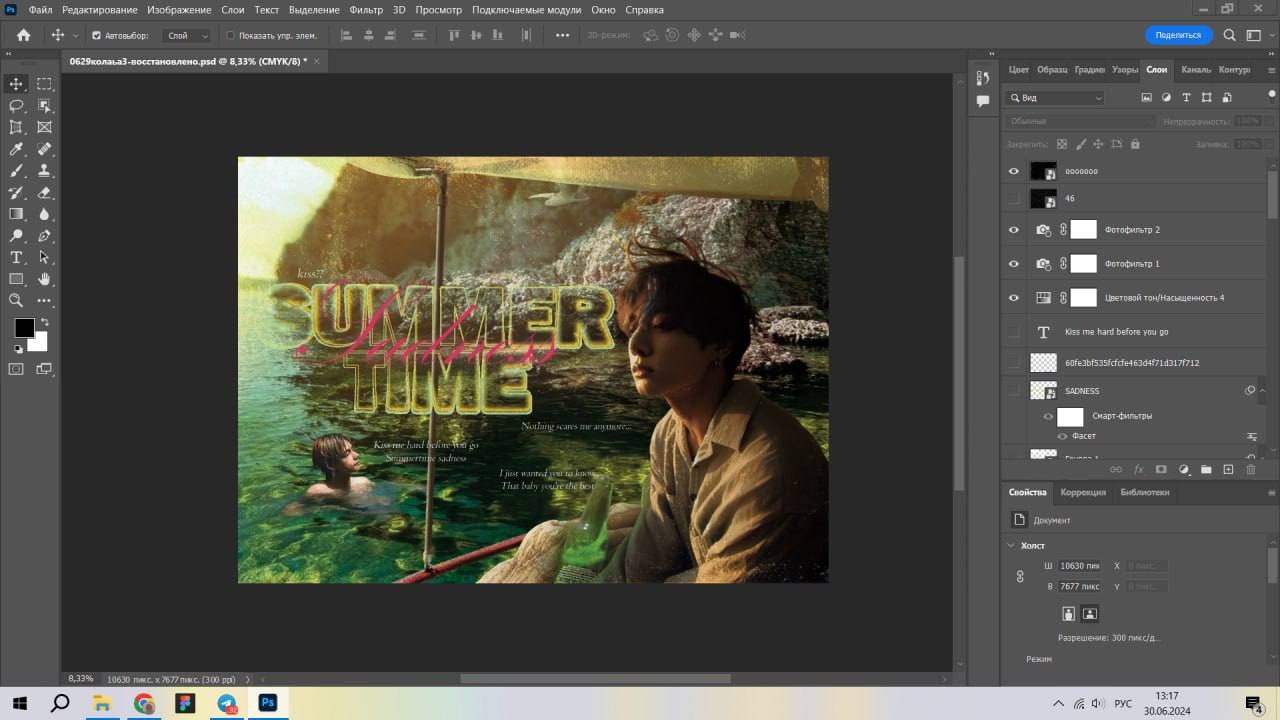Viewport: 1280px width, 720px height.
Task: Select the Path Selection tool
Action: [44, 257]
